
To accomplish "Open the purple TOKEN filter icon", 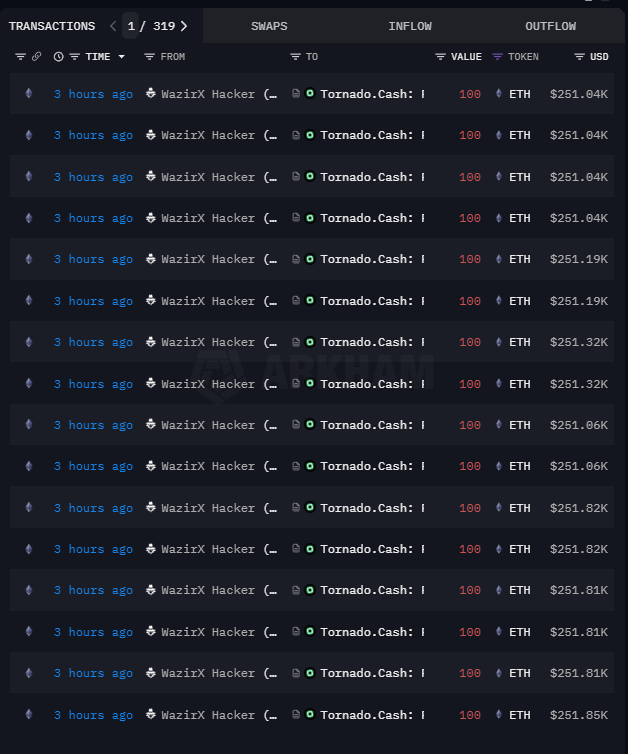I will pos(497,57).
